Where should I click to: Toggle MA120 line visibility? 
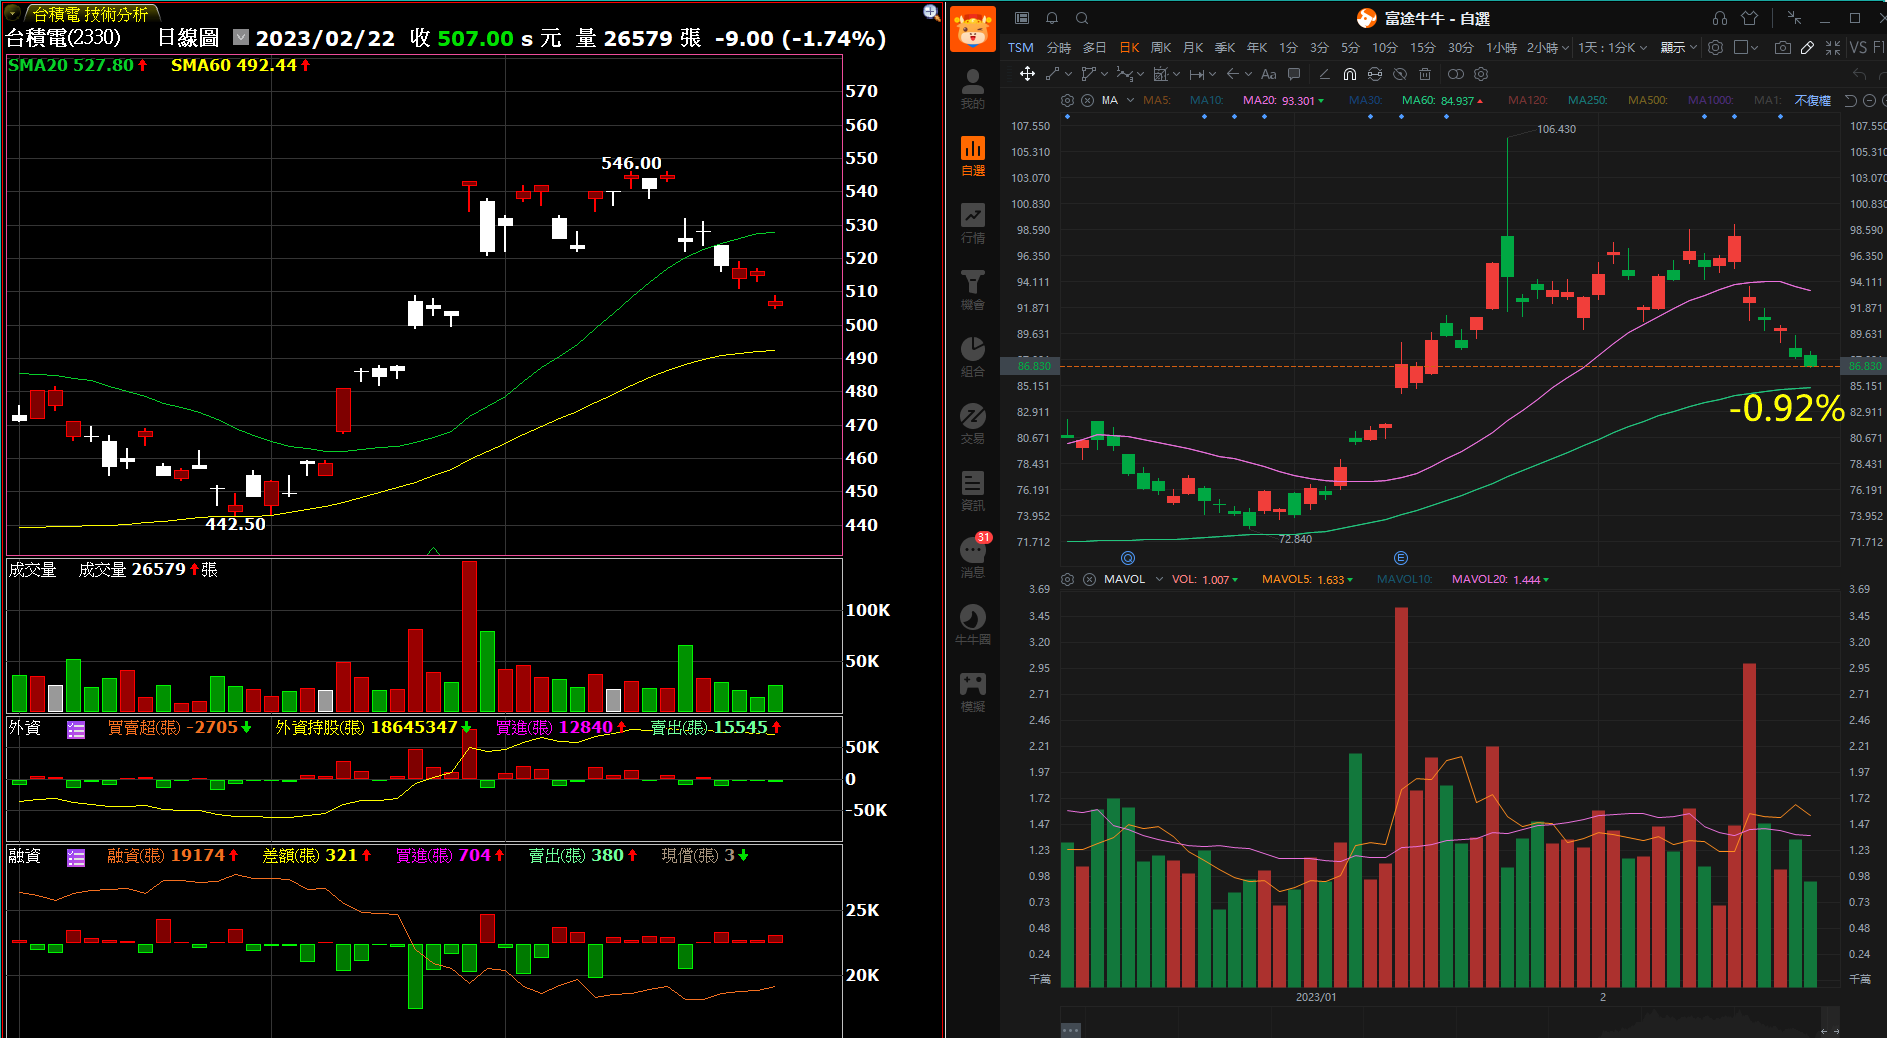1528,100
